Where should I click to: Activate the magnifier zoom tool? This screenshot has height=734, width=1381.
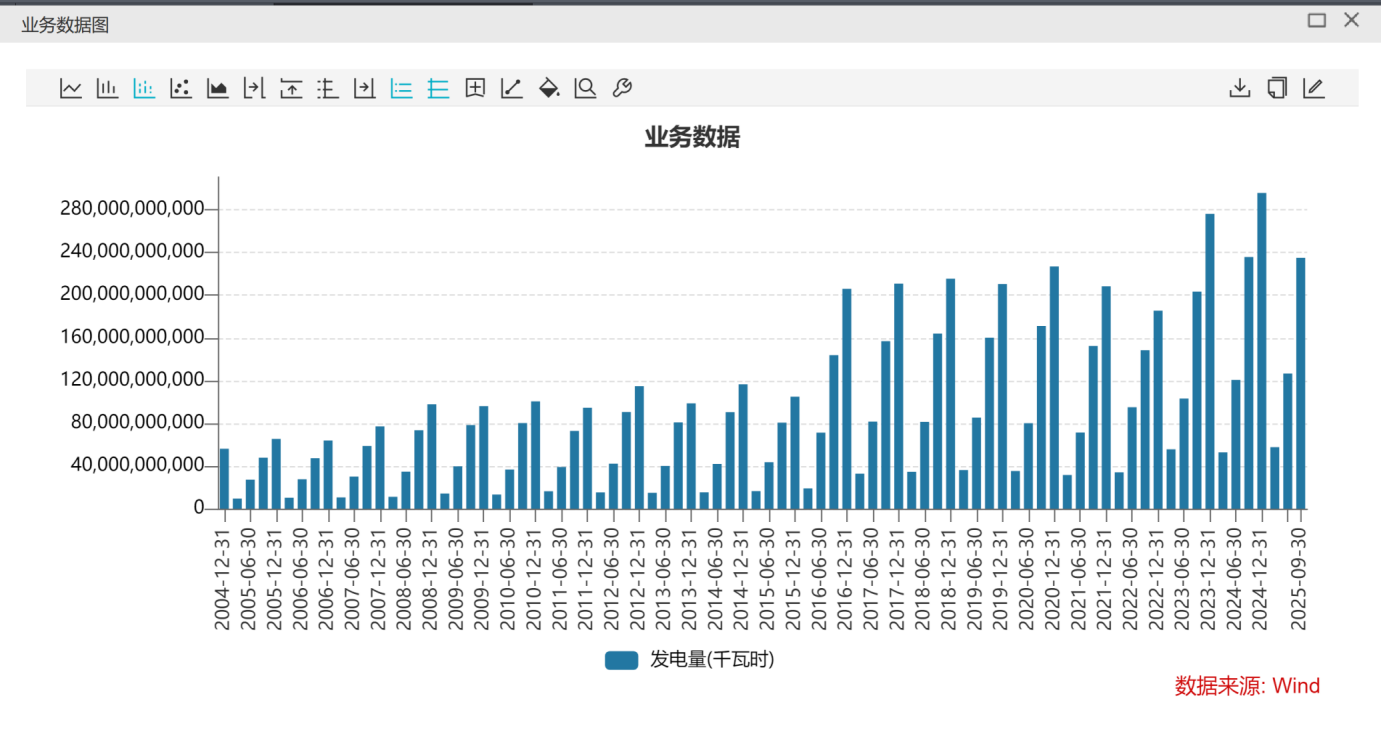pyautogui.click(x=585, y=89)
